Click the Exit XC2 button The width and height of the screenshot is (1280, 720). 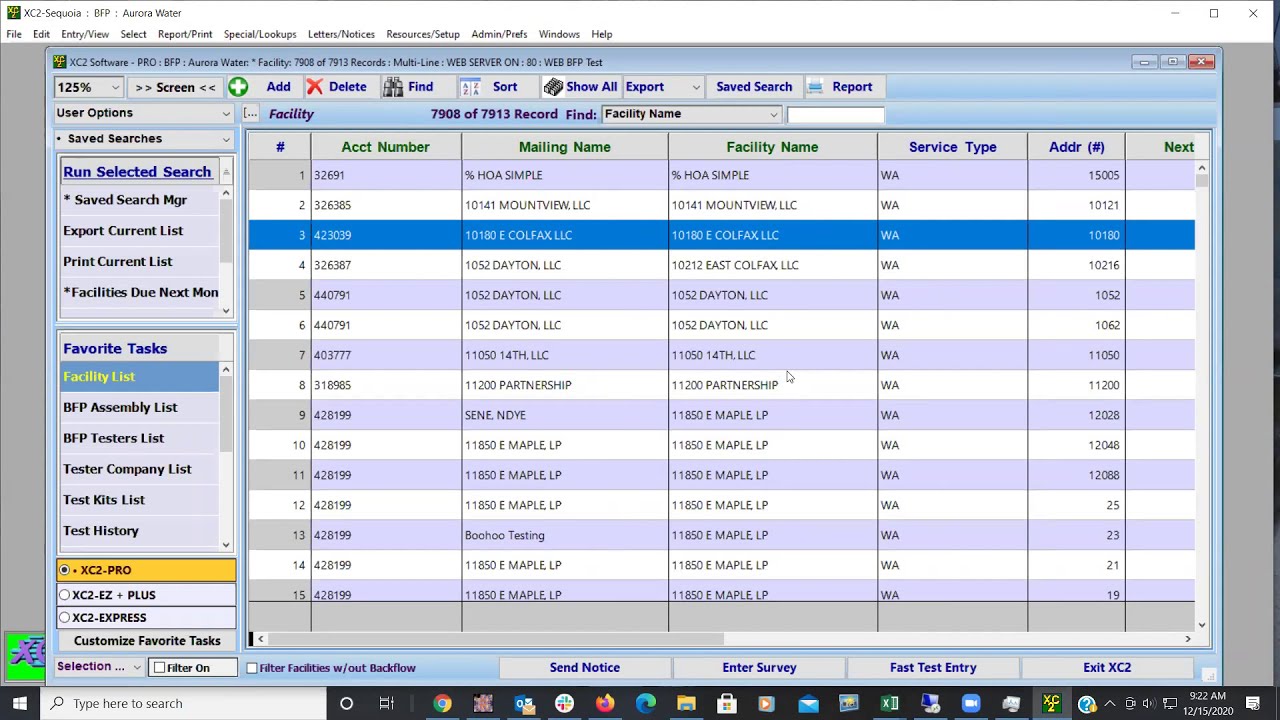(1107, 667)
